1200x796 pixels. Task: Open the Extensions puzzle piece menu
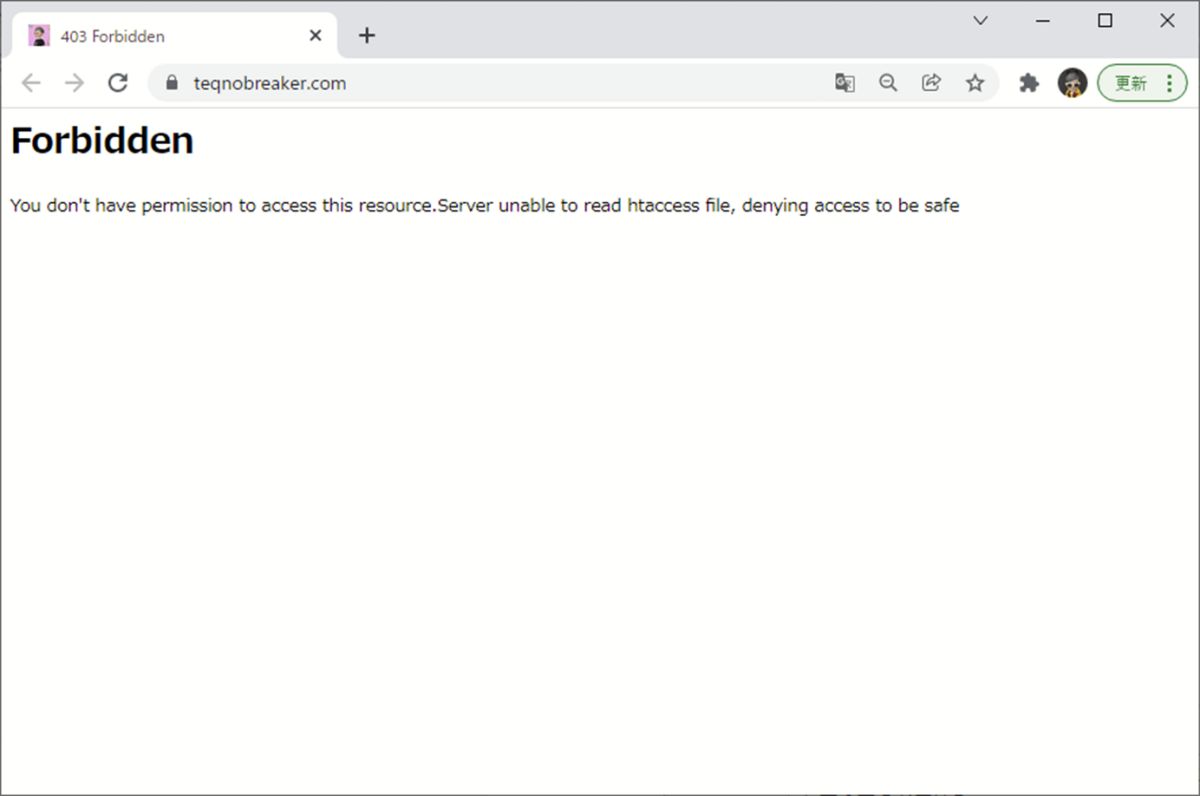[1029, 83]
